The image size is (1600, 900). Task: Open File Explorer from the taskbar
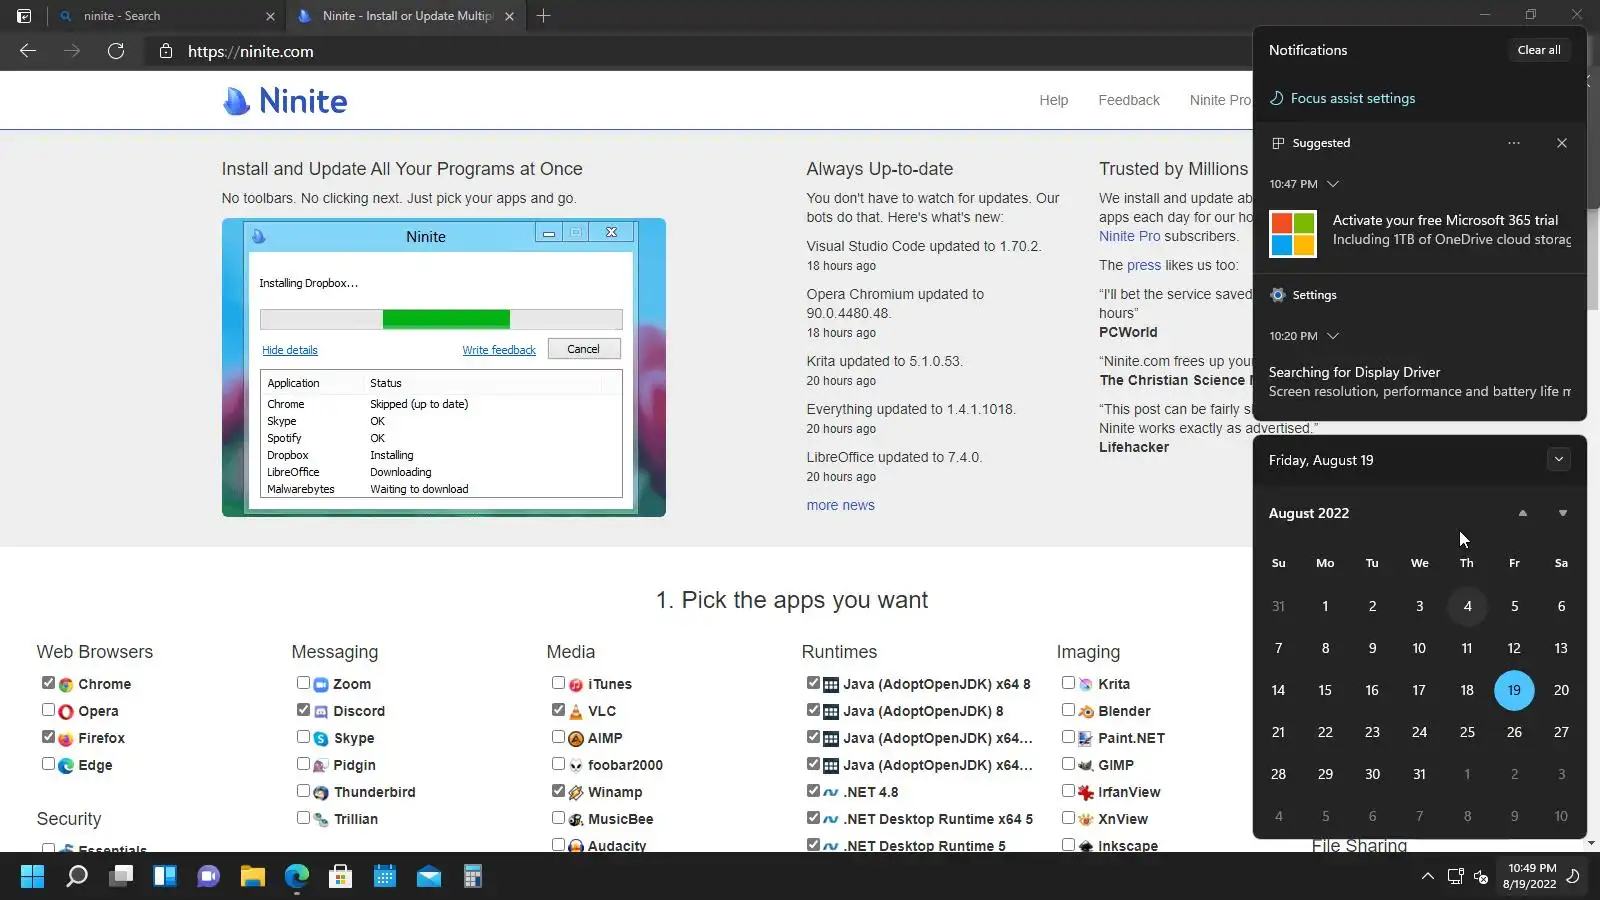(252, 877)
